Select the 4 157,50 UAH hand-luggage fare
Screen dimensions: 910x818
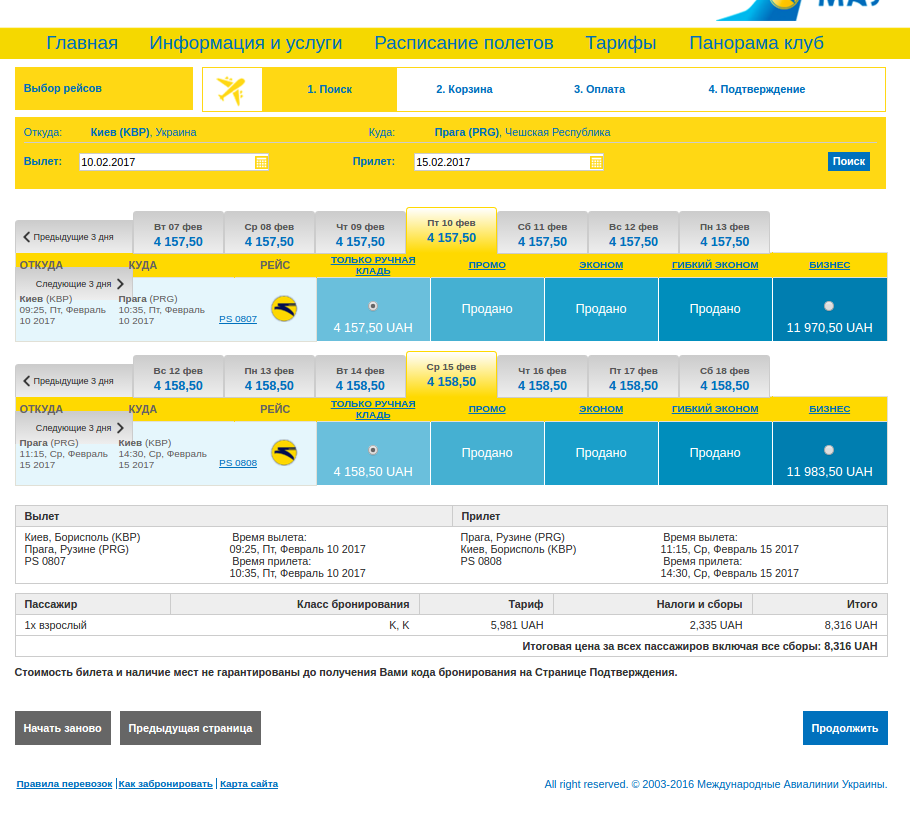pos(373,306)
